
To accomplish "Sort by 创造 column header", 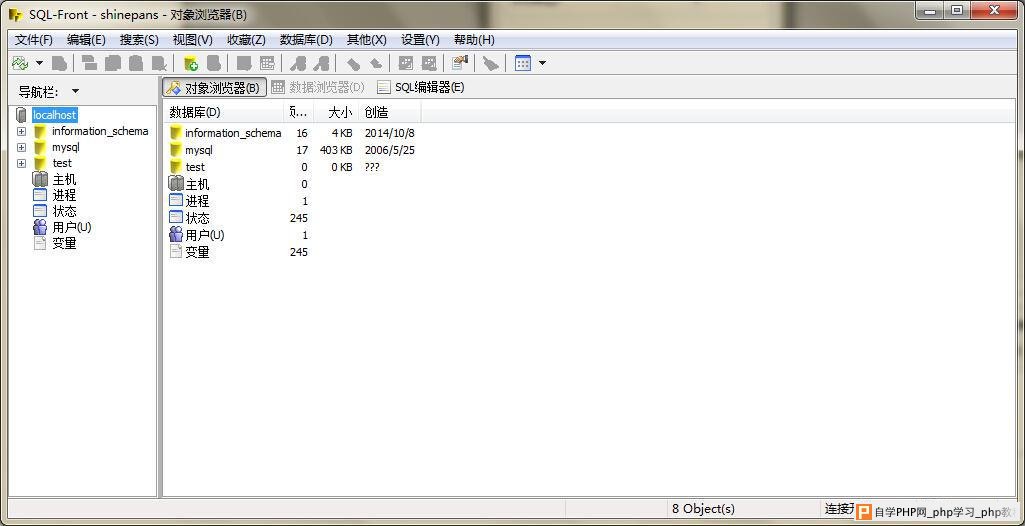I will [390, 112].
